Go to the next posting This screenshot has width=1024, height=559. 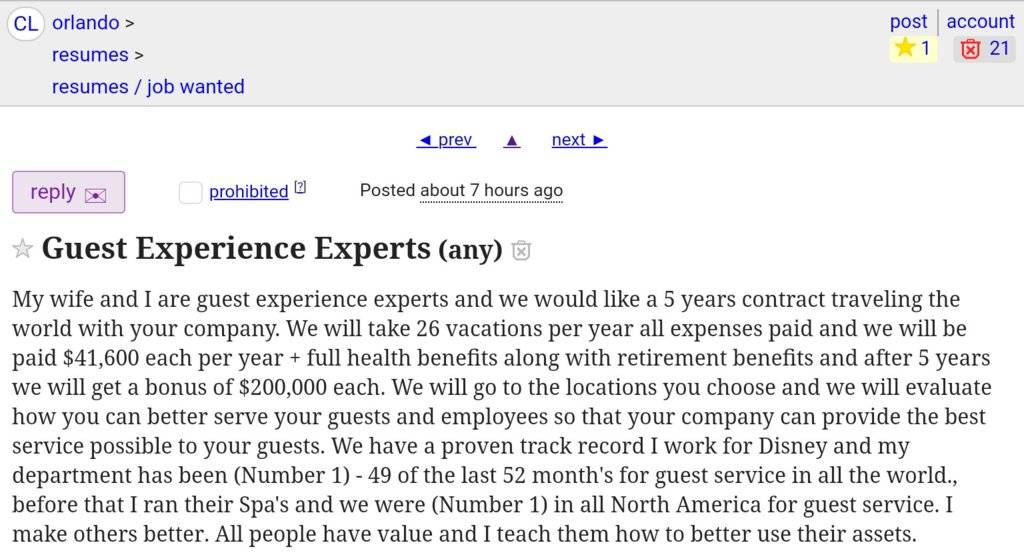579,140
